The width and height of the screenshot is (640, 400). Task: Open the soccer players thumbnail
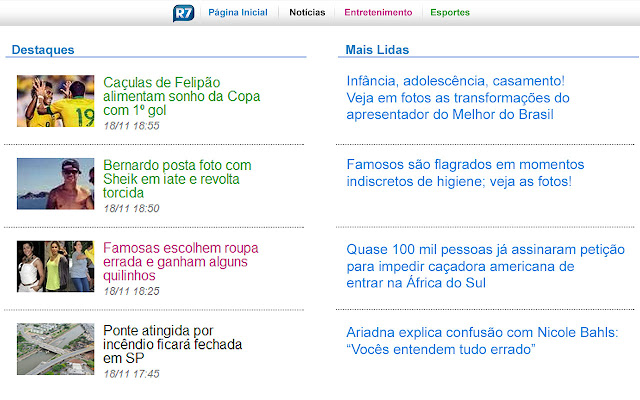55,101
